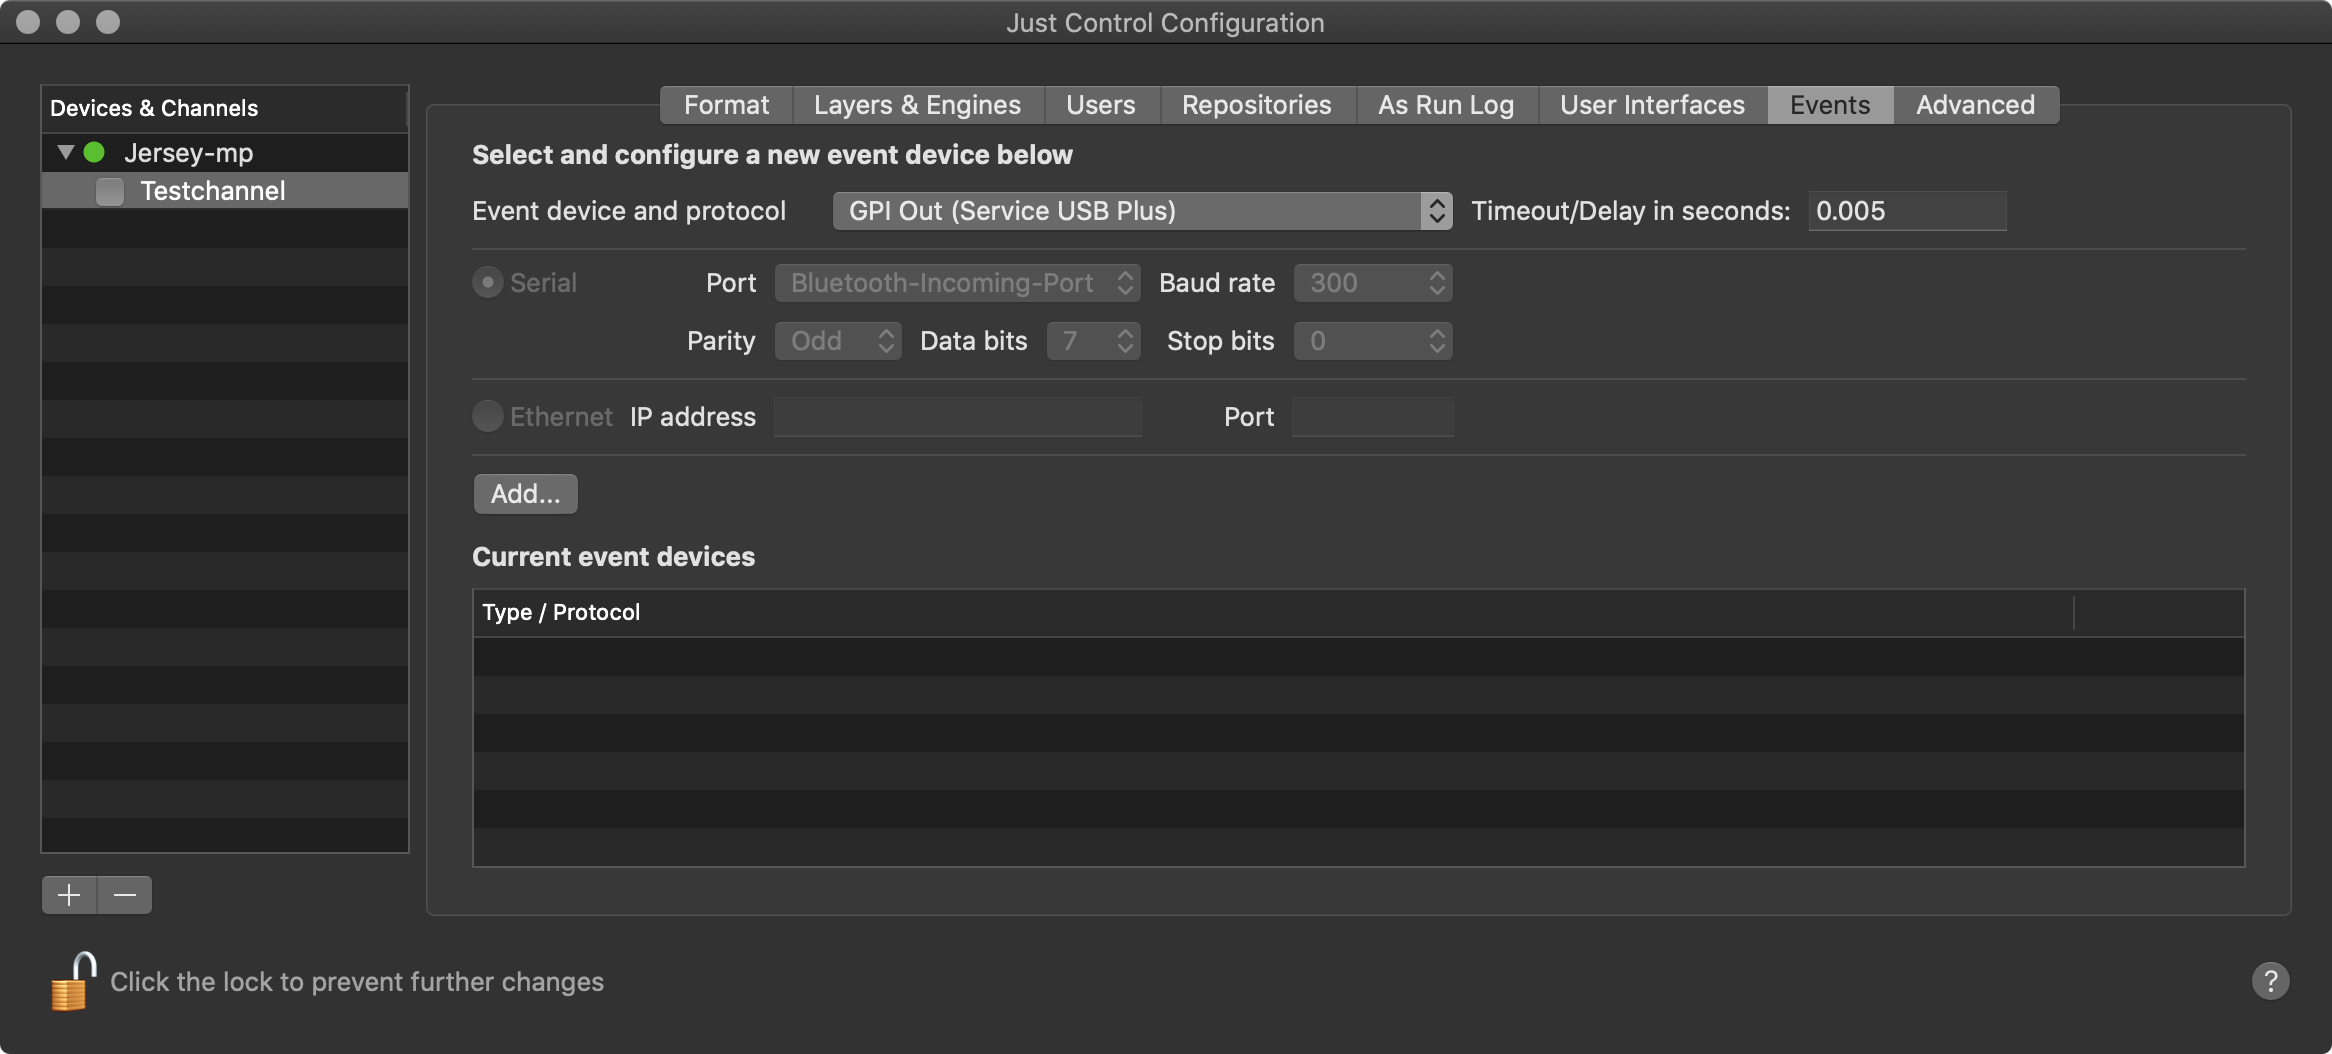This screenshot has width=2332, height=1054.
Task: Open the Parity dropdown
Action: pos(838,341)
